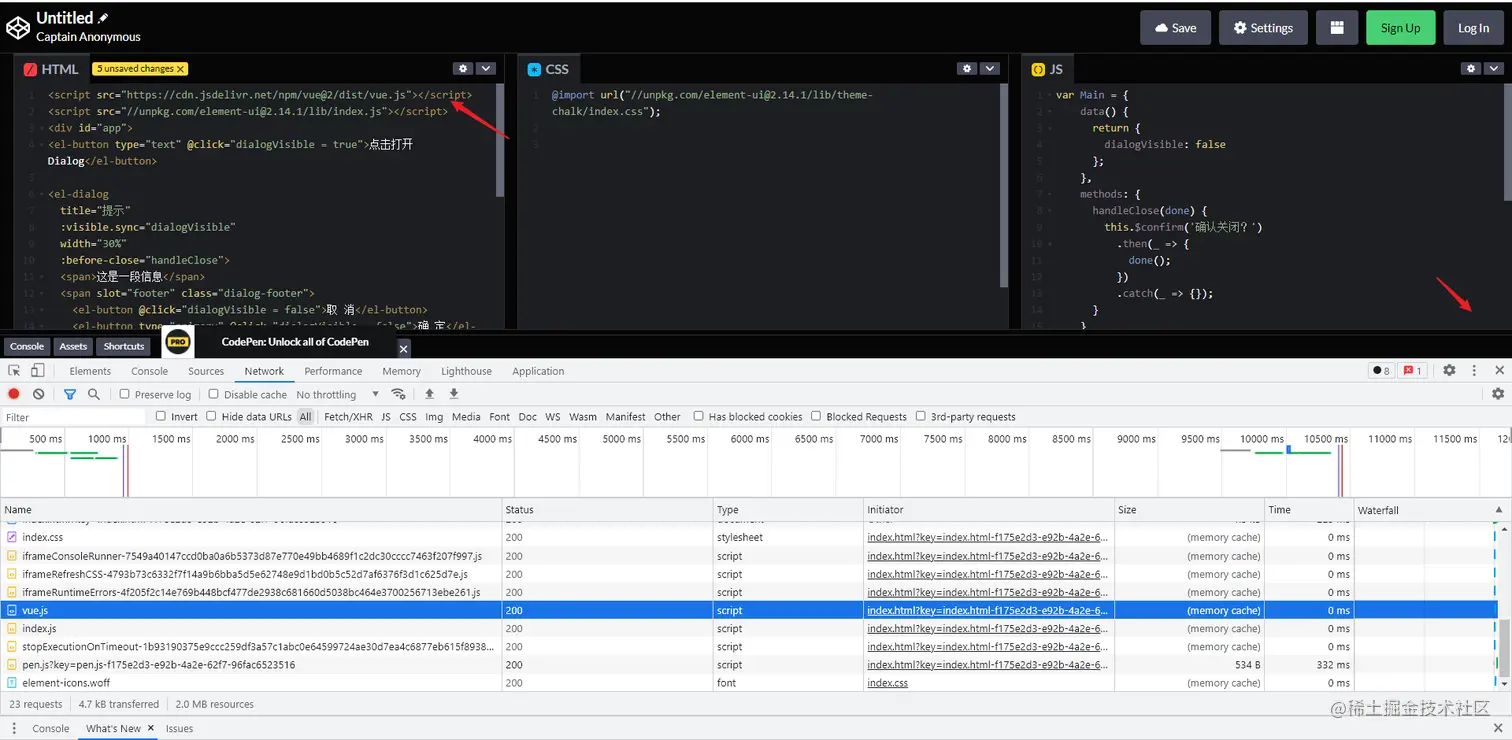This screenshot has width=1512, height=740.
Task: Expand CSS editor dropdown chevron
Action: pos(990,69)
